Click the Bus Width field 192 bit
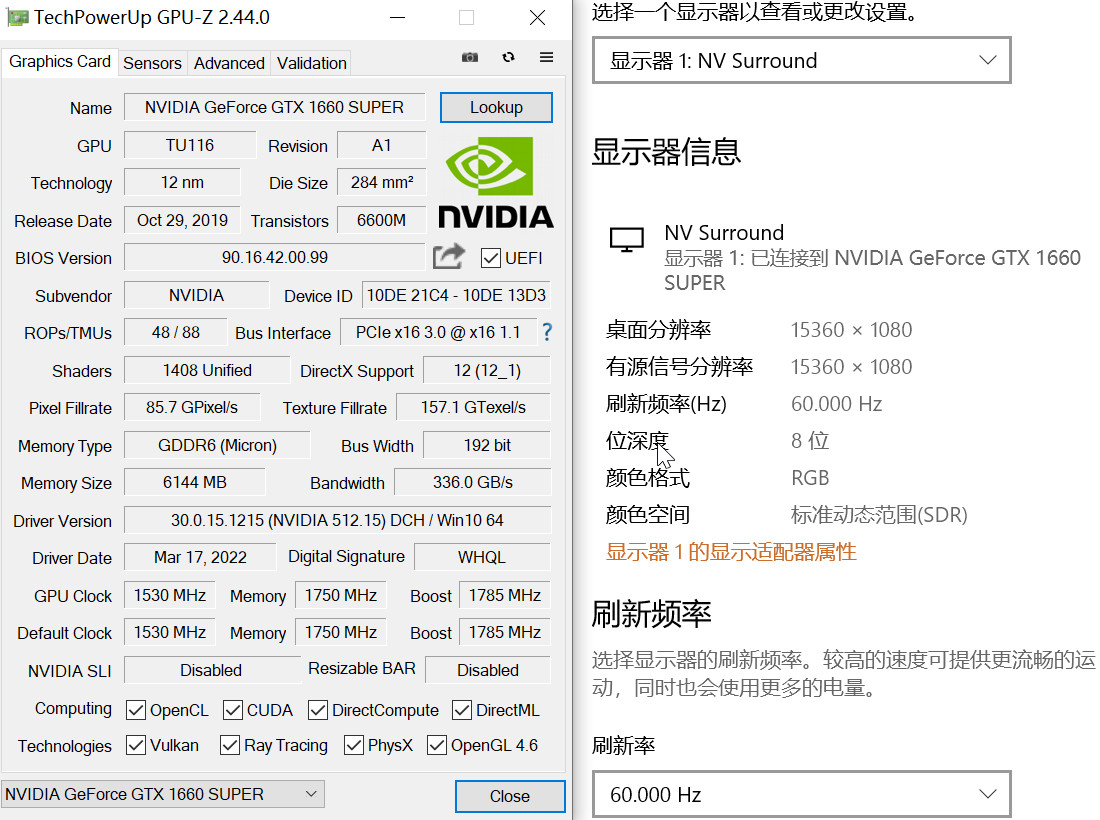 [x=487, y=445]
